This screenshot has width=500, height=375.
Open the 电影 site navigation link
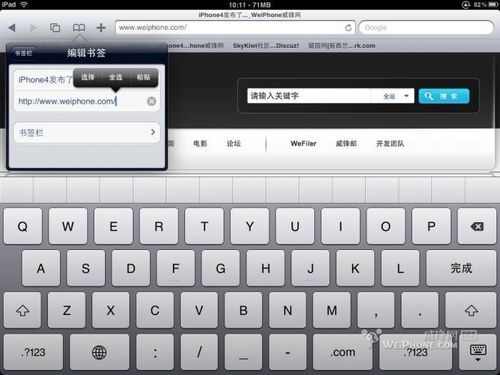click(200, 144)
